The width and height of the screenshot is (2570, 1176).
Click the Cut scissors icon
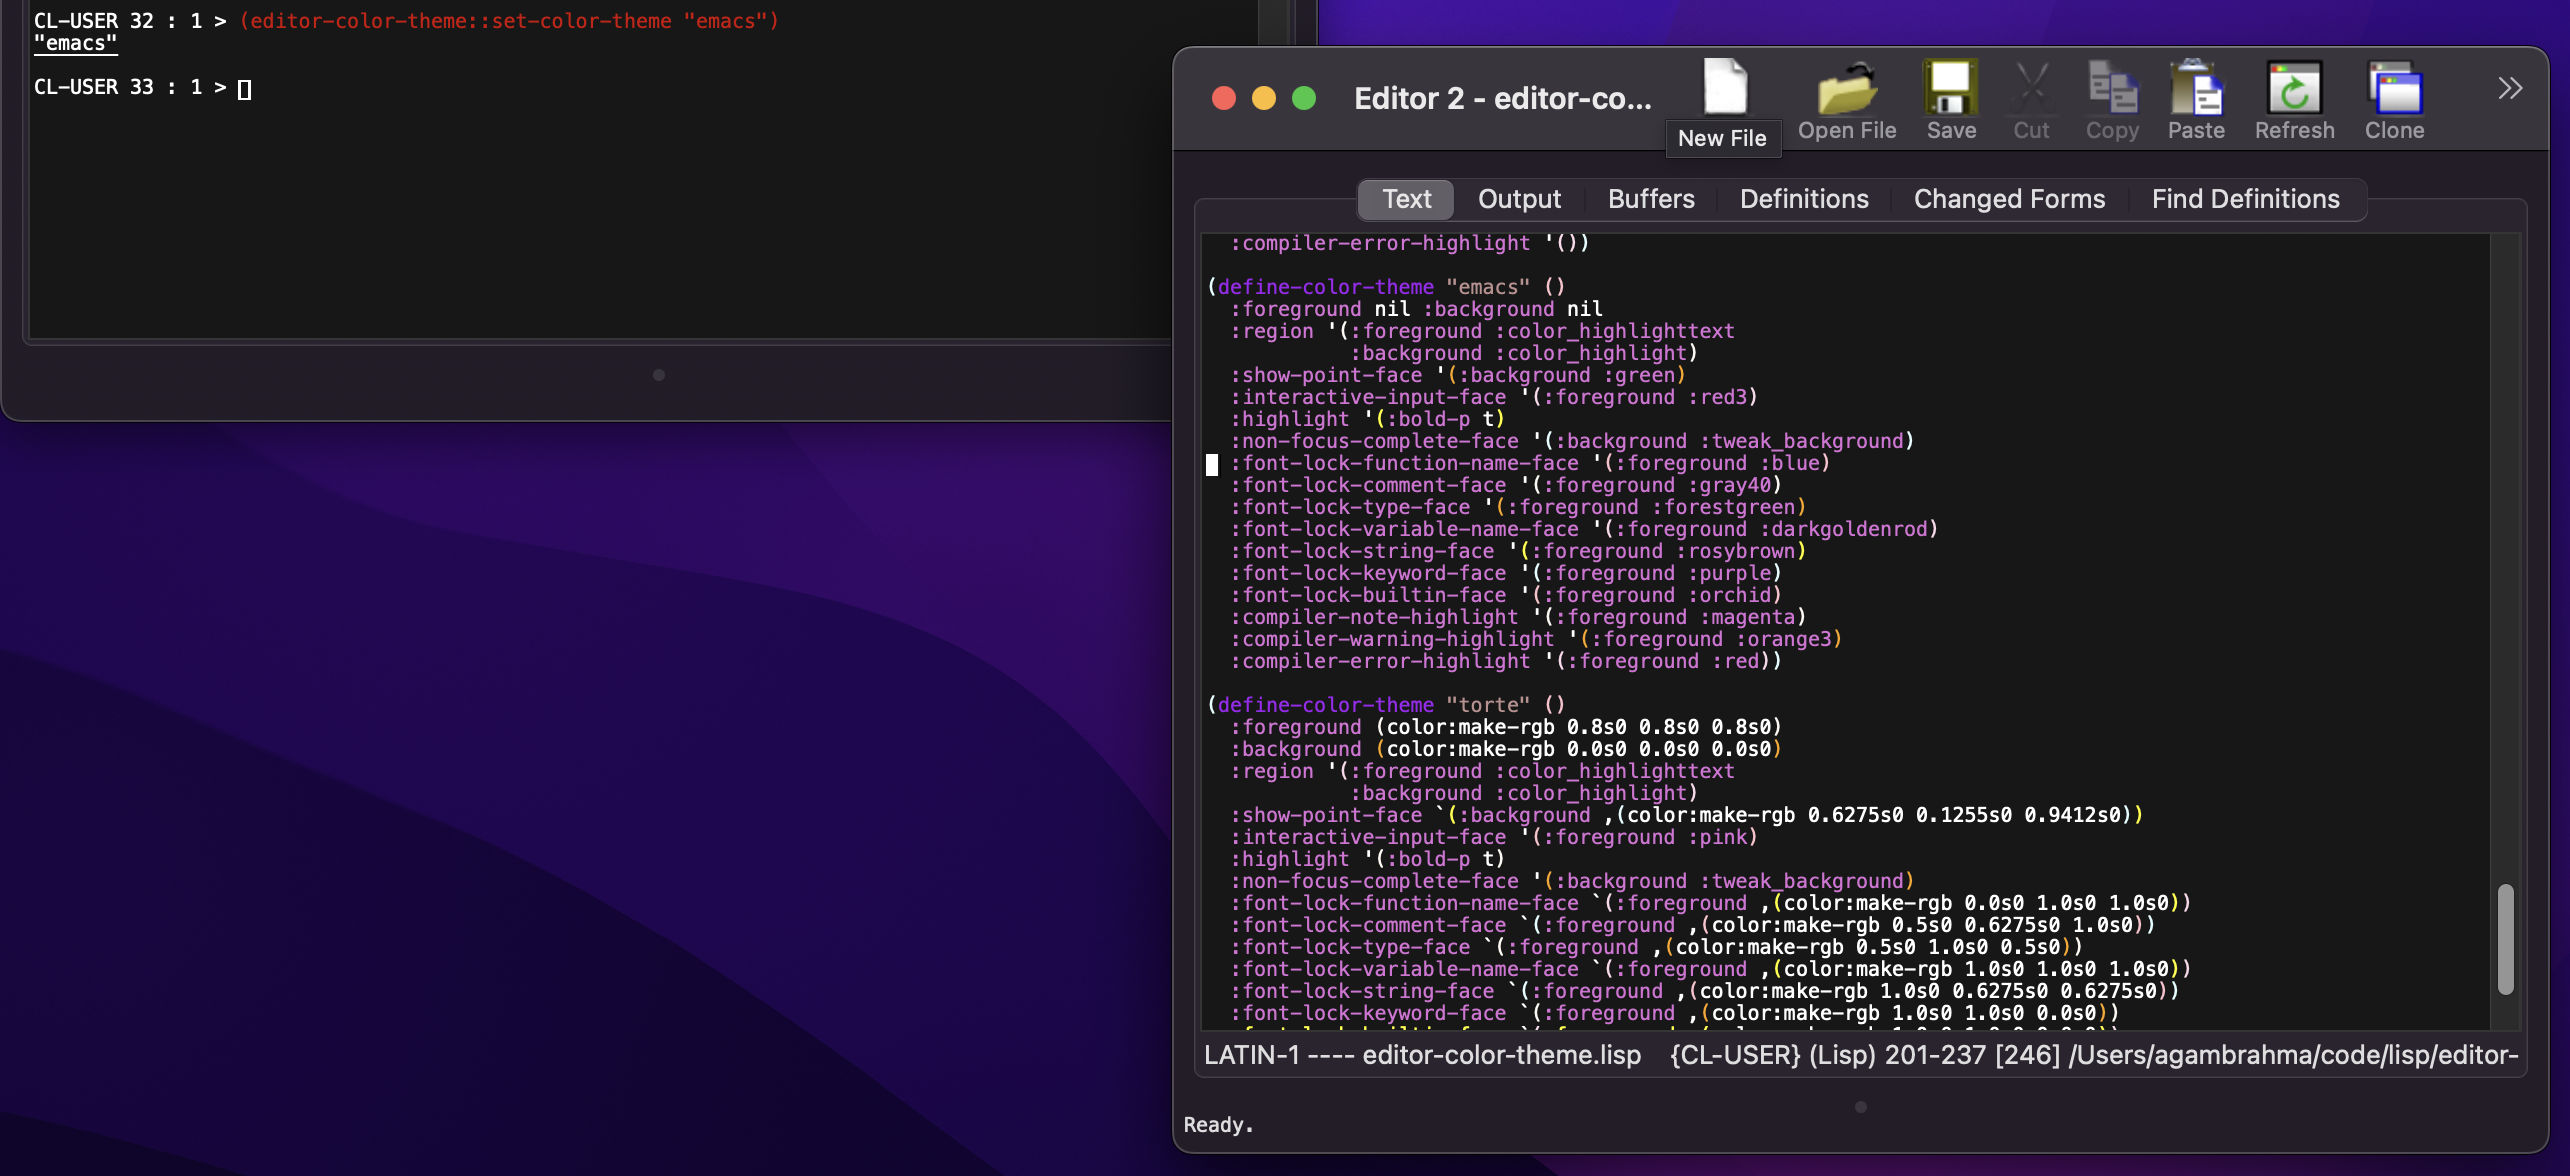[2031, 90]
